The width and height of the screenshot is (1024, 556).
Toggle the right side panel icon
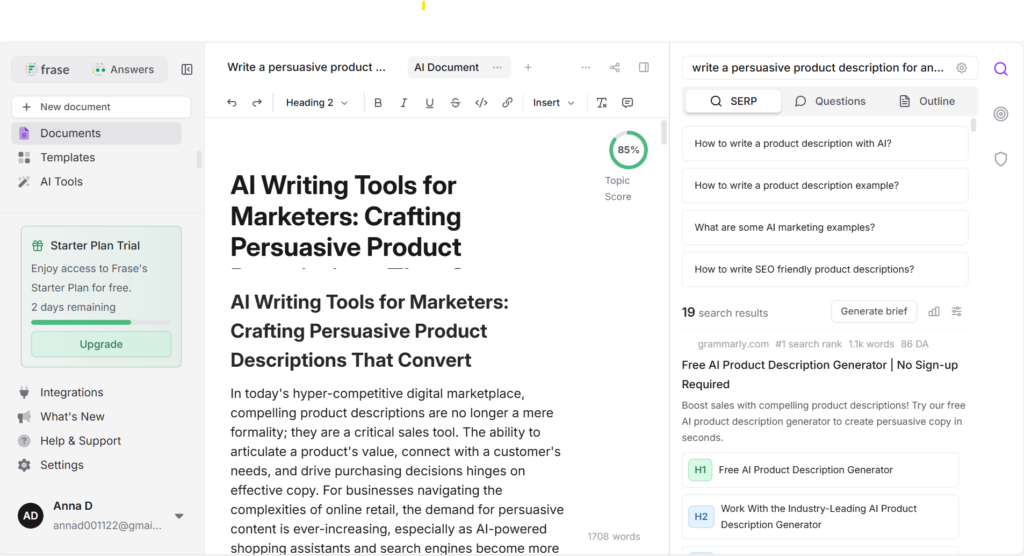pyautogui.click(x=644, y=67)
